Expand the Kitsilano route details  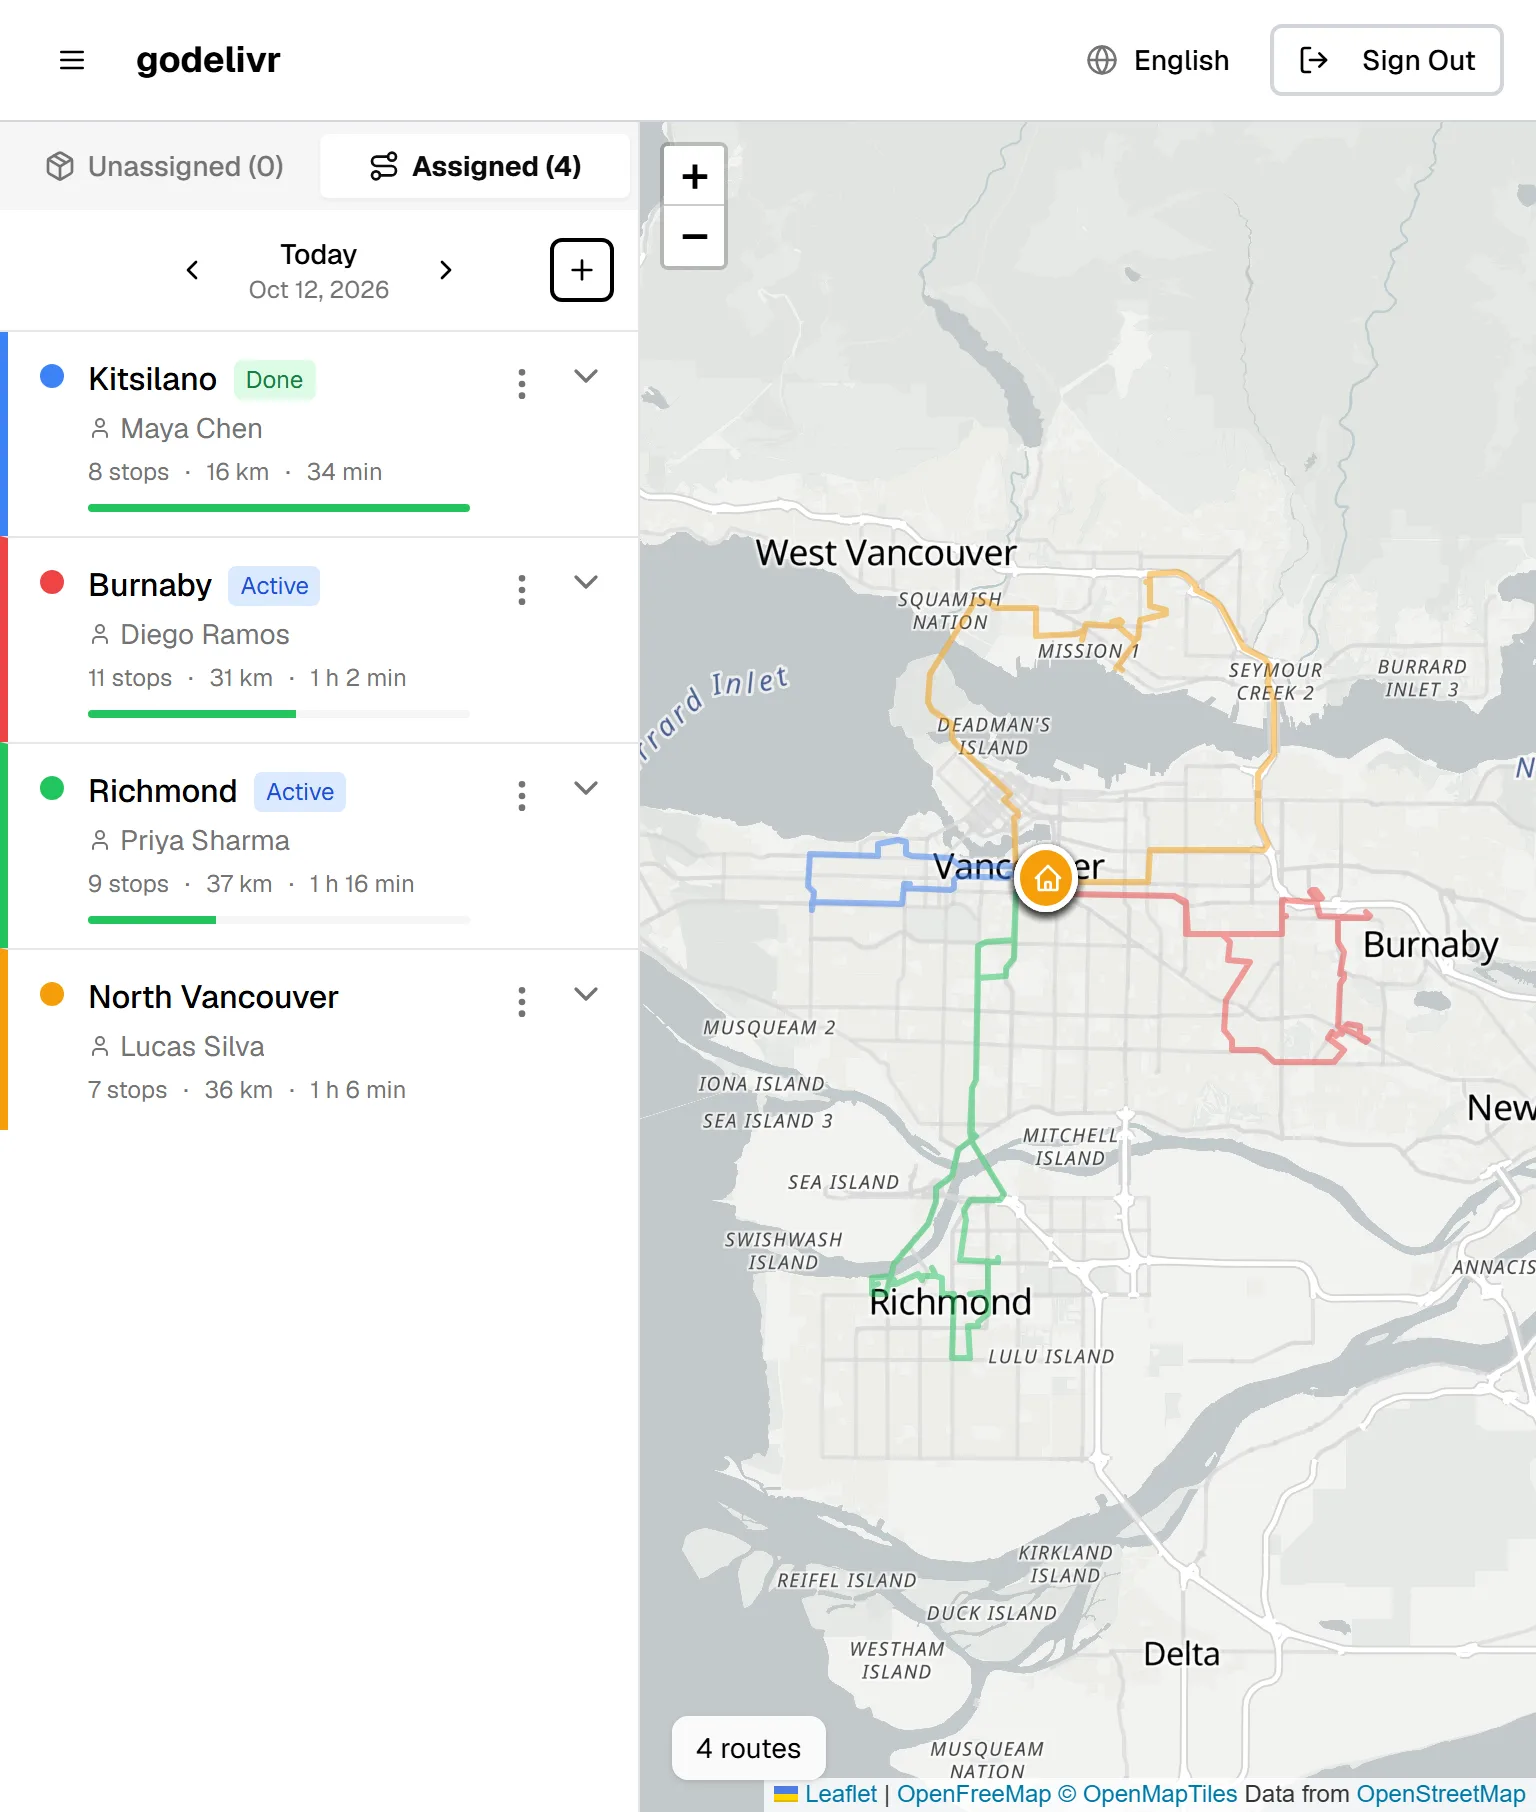[586, 376]
